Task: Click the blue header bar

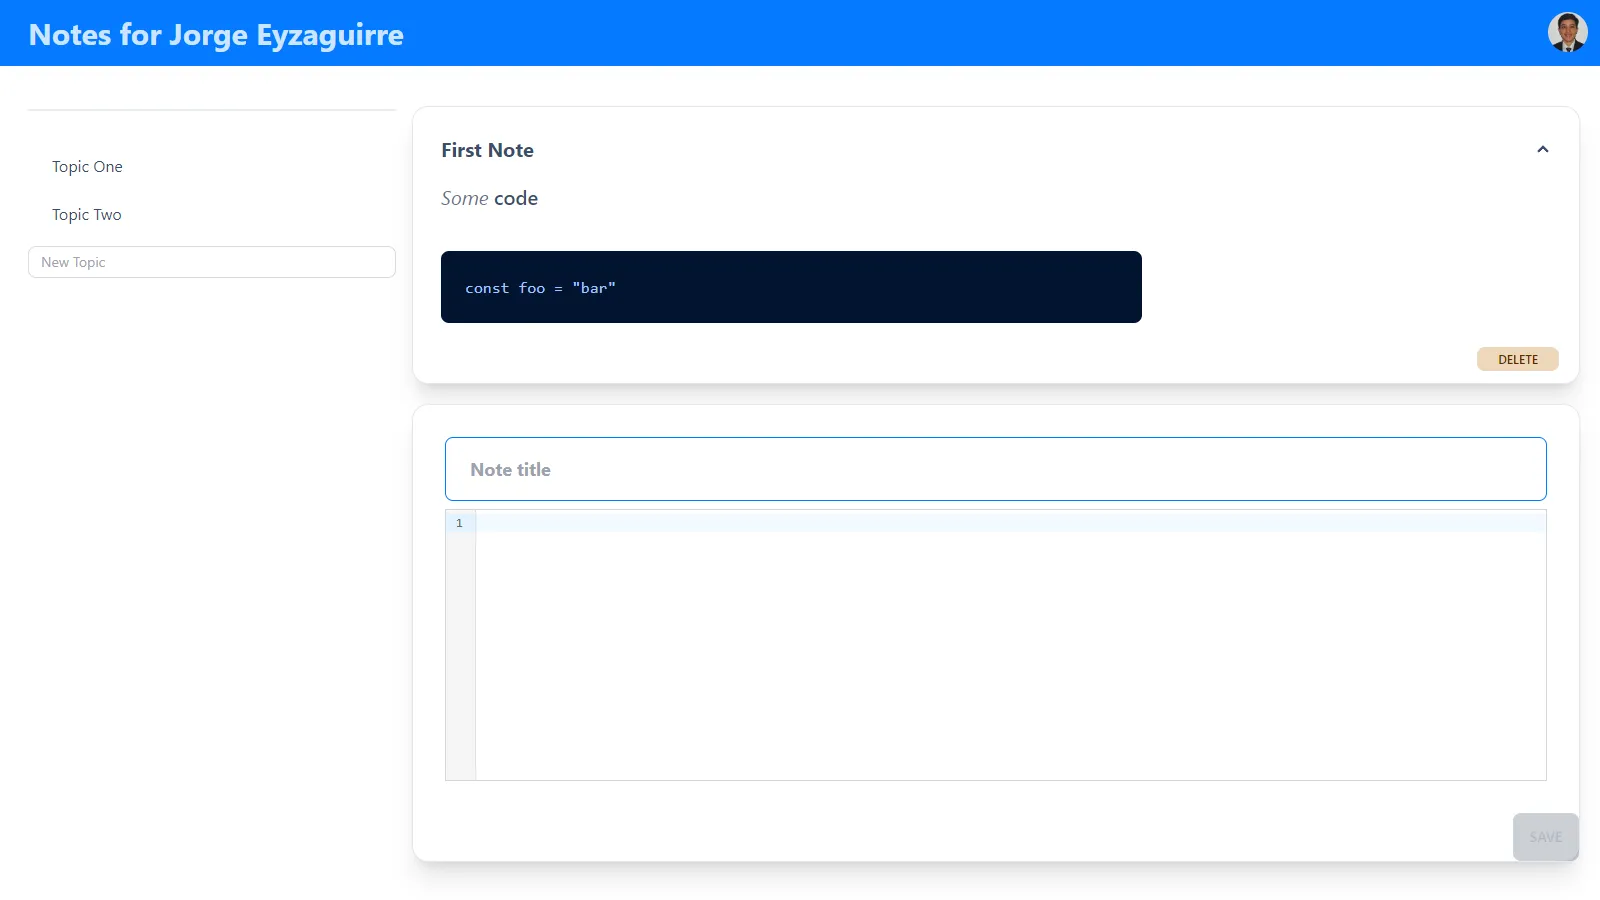Action: pyautogui.click(x=800, y=32)
